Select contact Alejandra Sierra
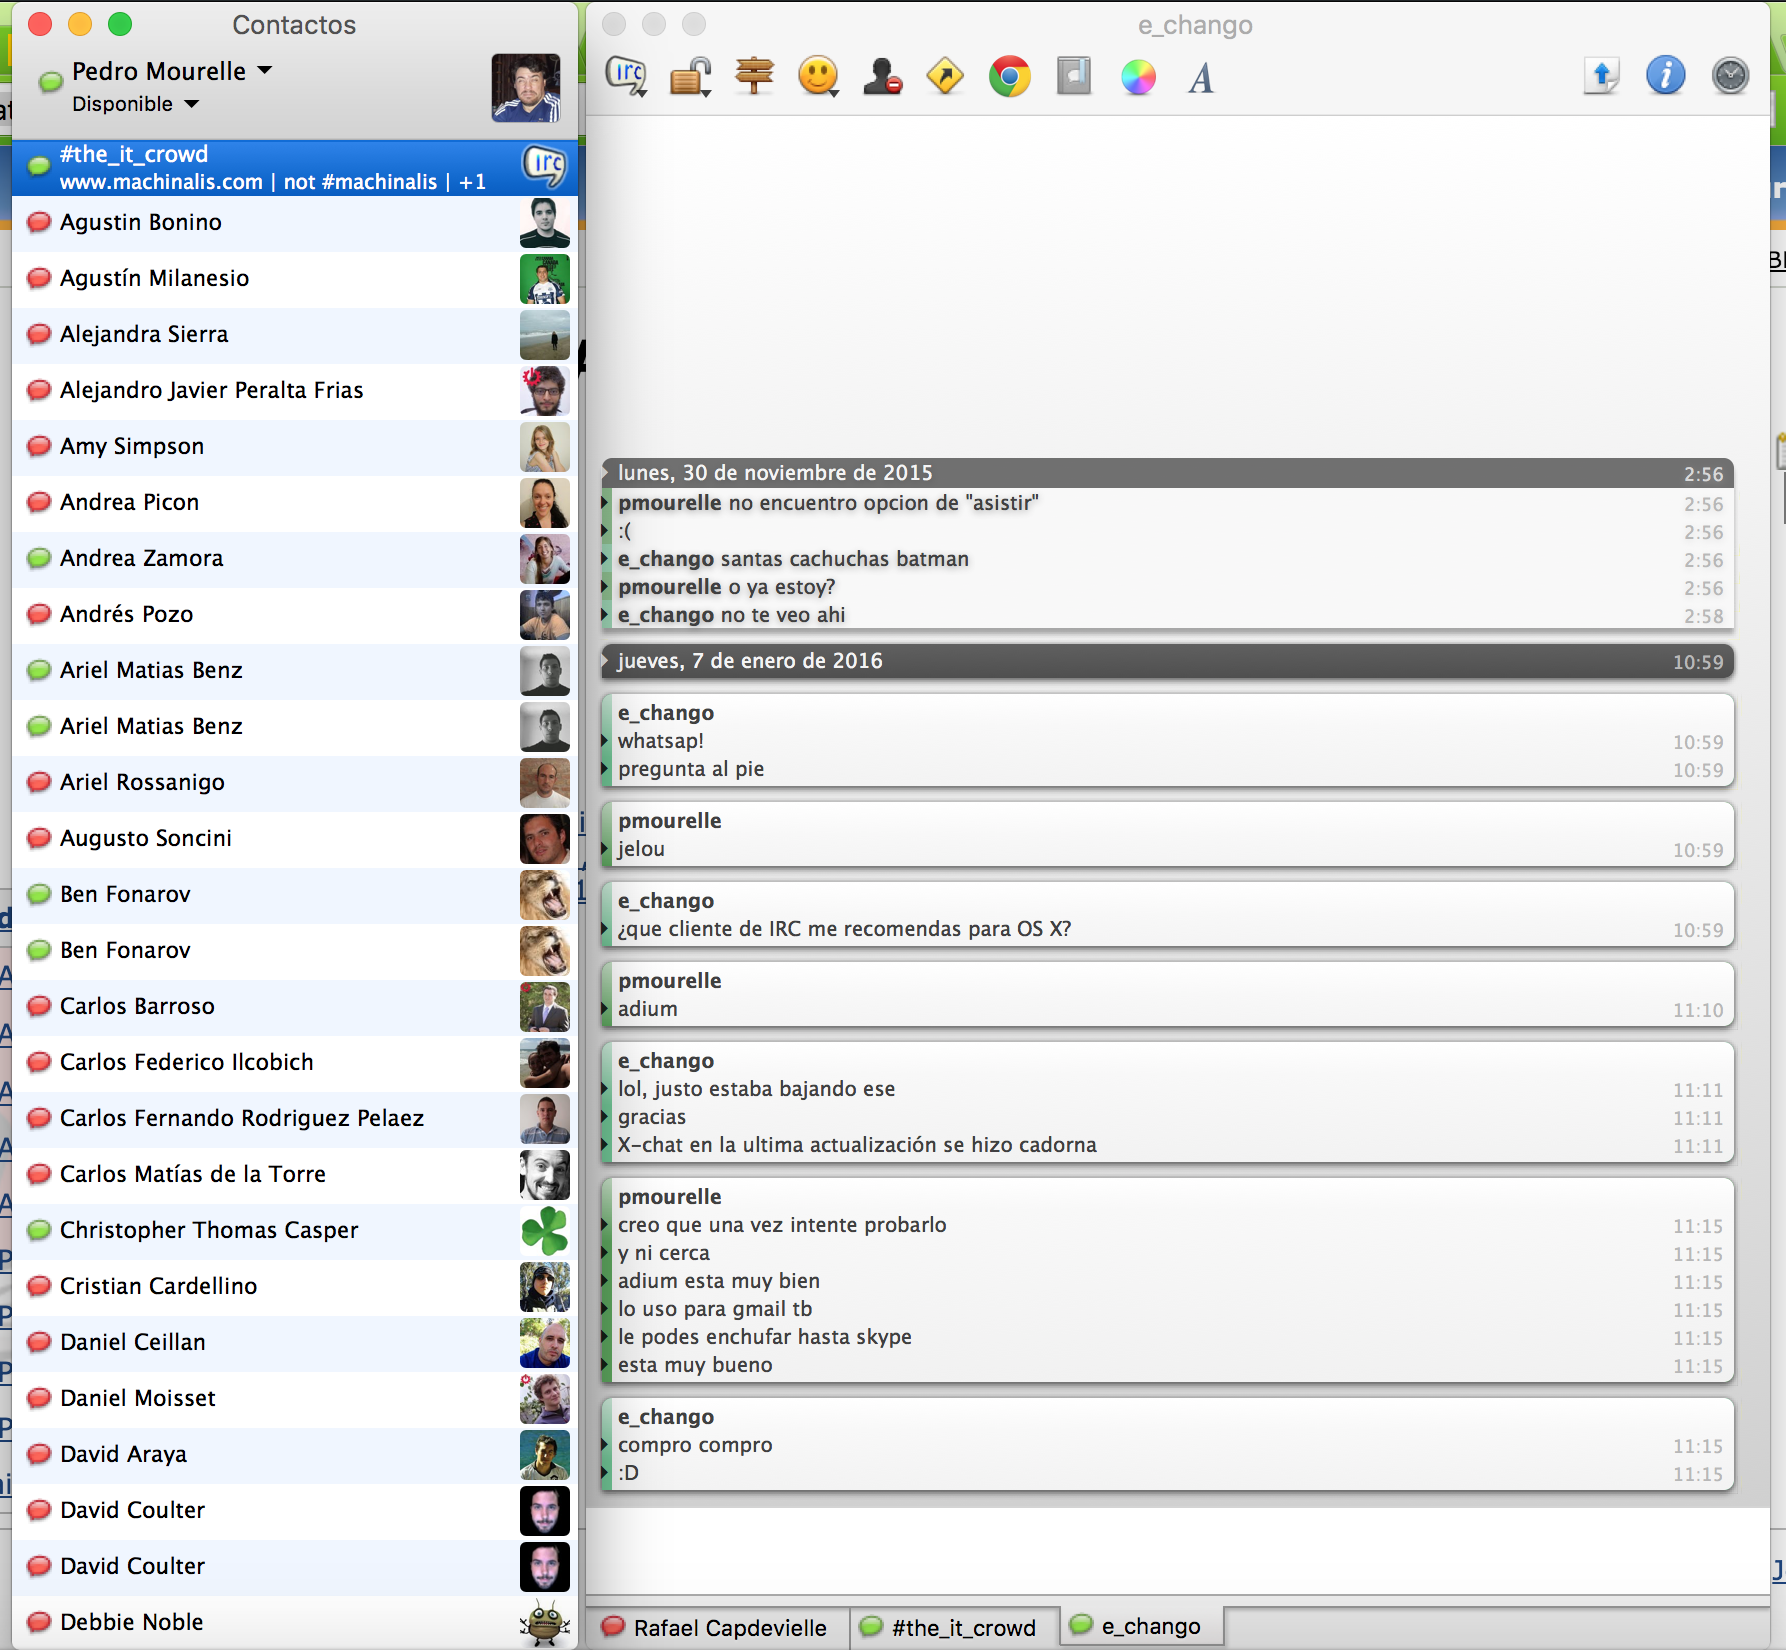 coord(295,334)
